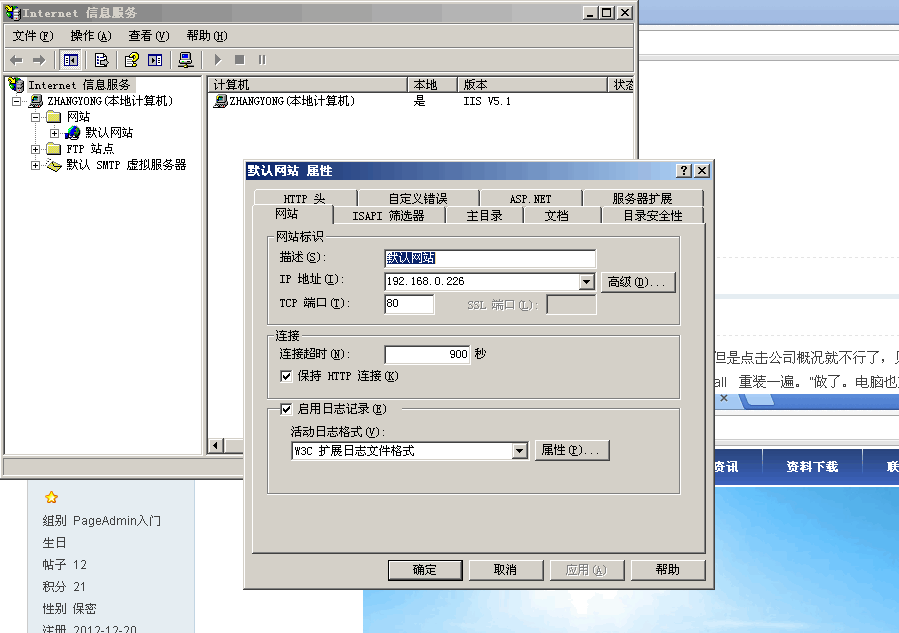This screenshot has width=899, height=633.
Task: Click the computer connect icon in toolbar
Action: [185, 60]
